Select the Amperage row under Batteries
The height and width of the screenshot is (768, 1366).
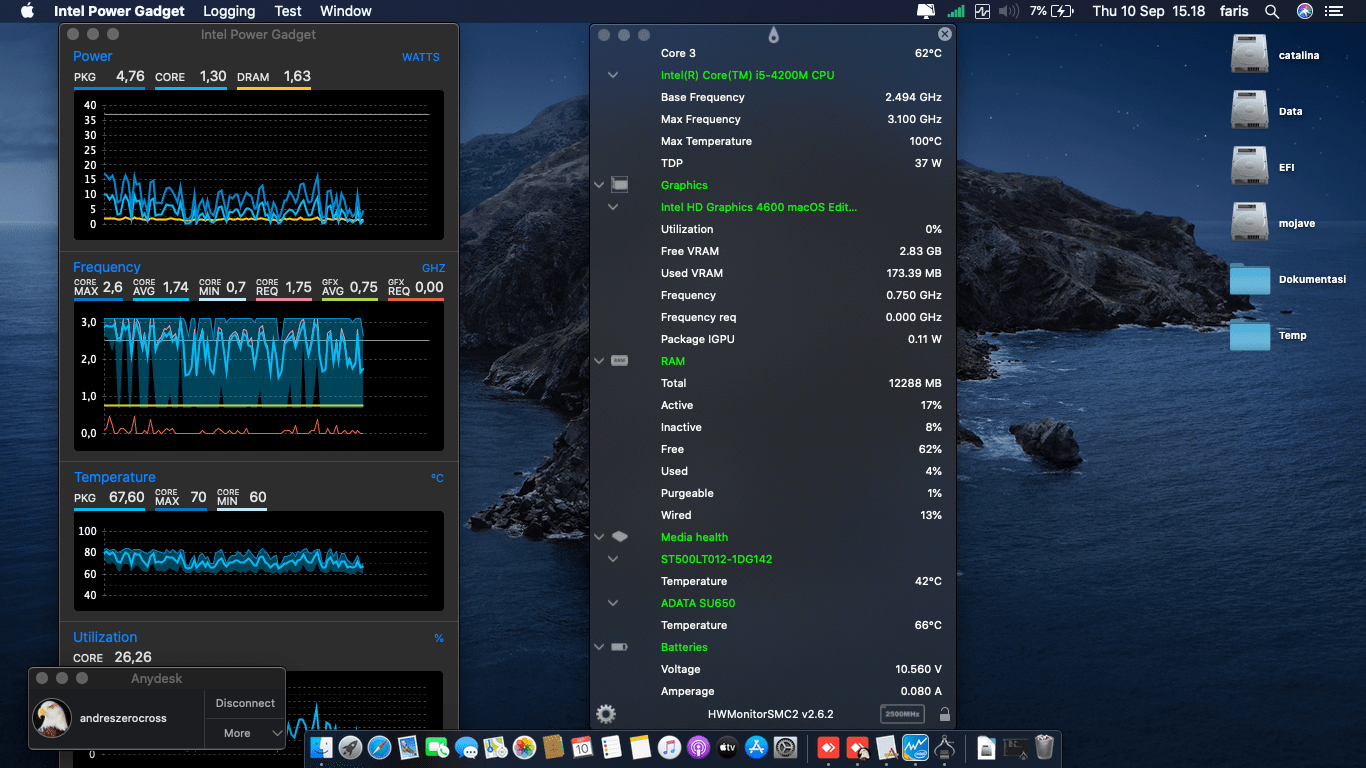[x=773, y=691]
